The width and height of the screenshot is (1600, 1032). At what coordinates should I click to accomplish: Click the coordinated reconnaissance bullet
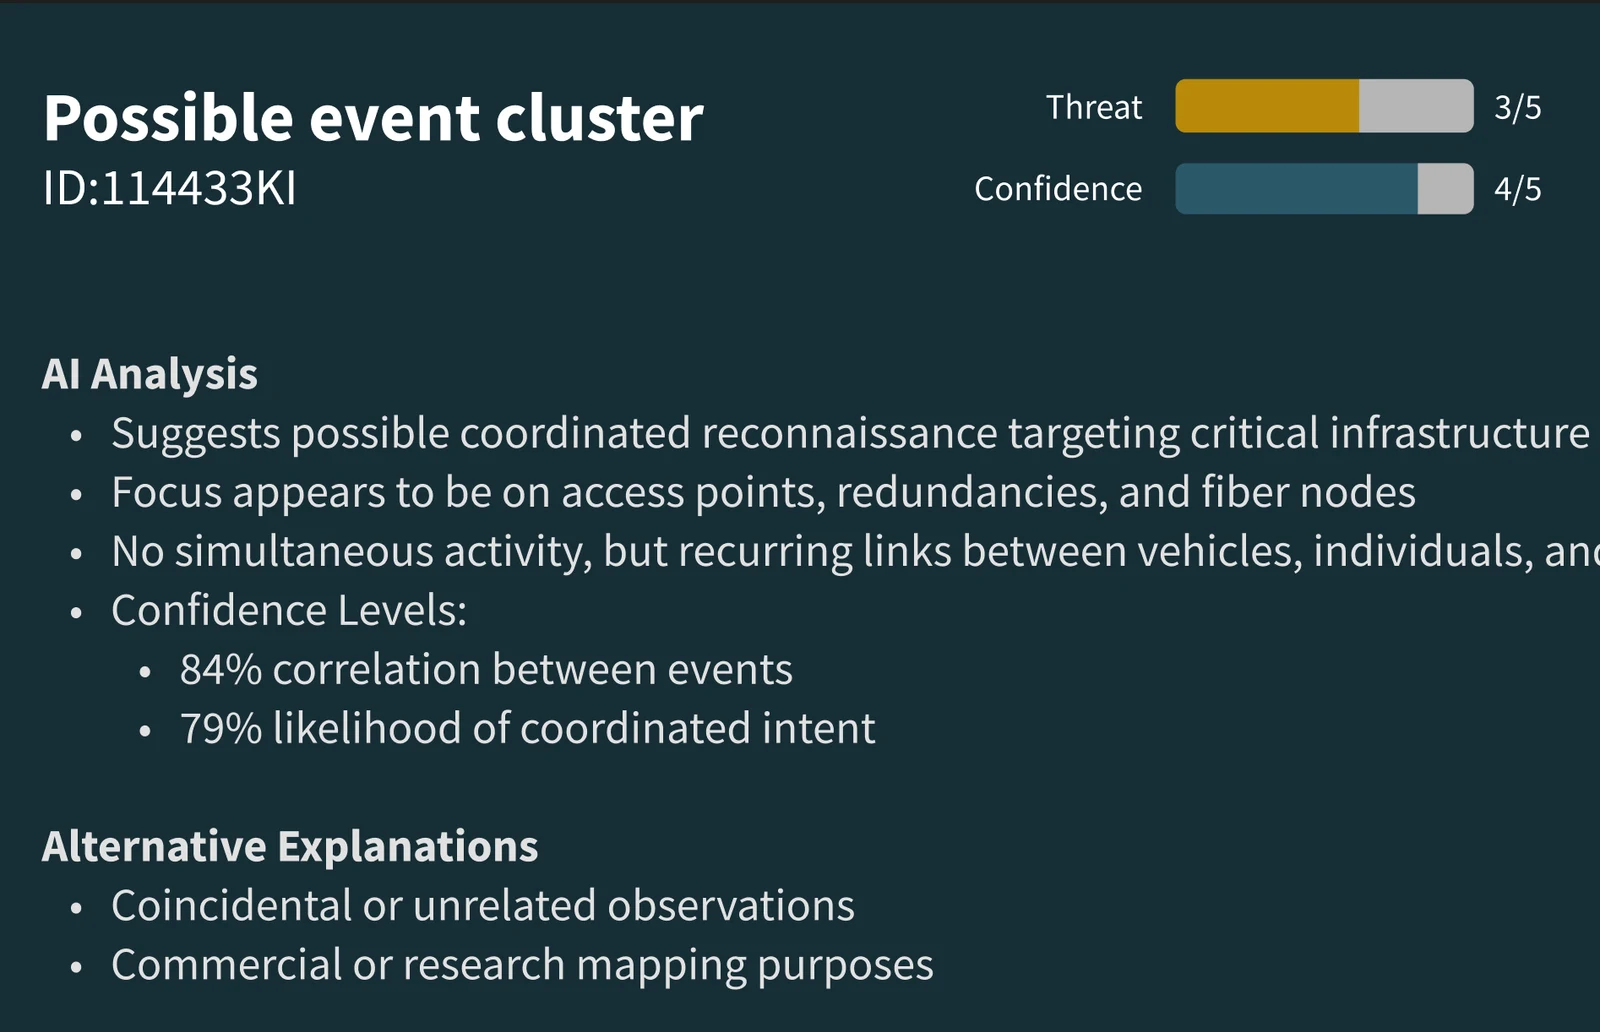850,434
